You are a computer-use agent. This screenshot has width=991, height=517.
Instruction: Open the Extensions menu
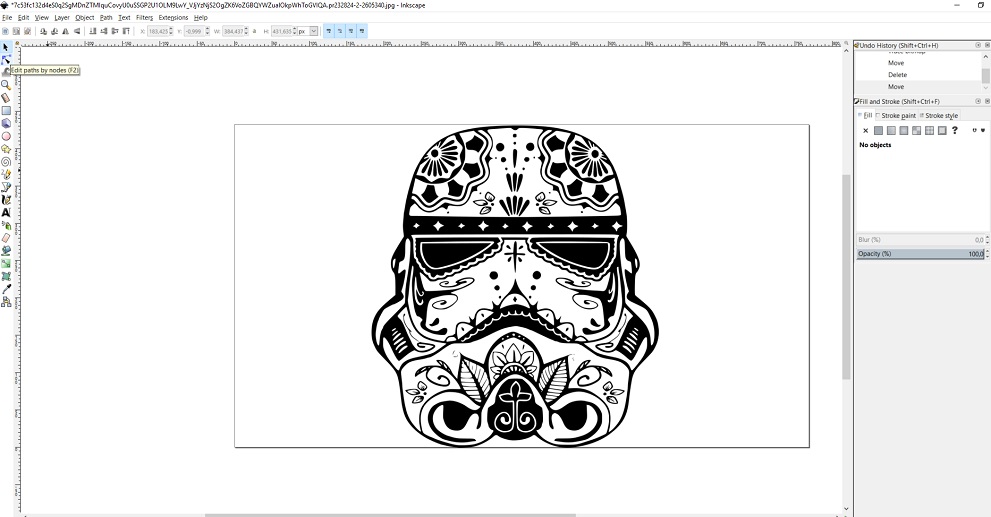point(173,18)
